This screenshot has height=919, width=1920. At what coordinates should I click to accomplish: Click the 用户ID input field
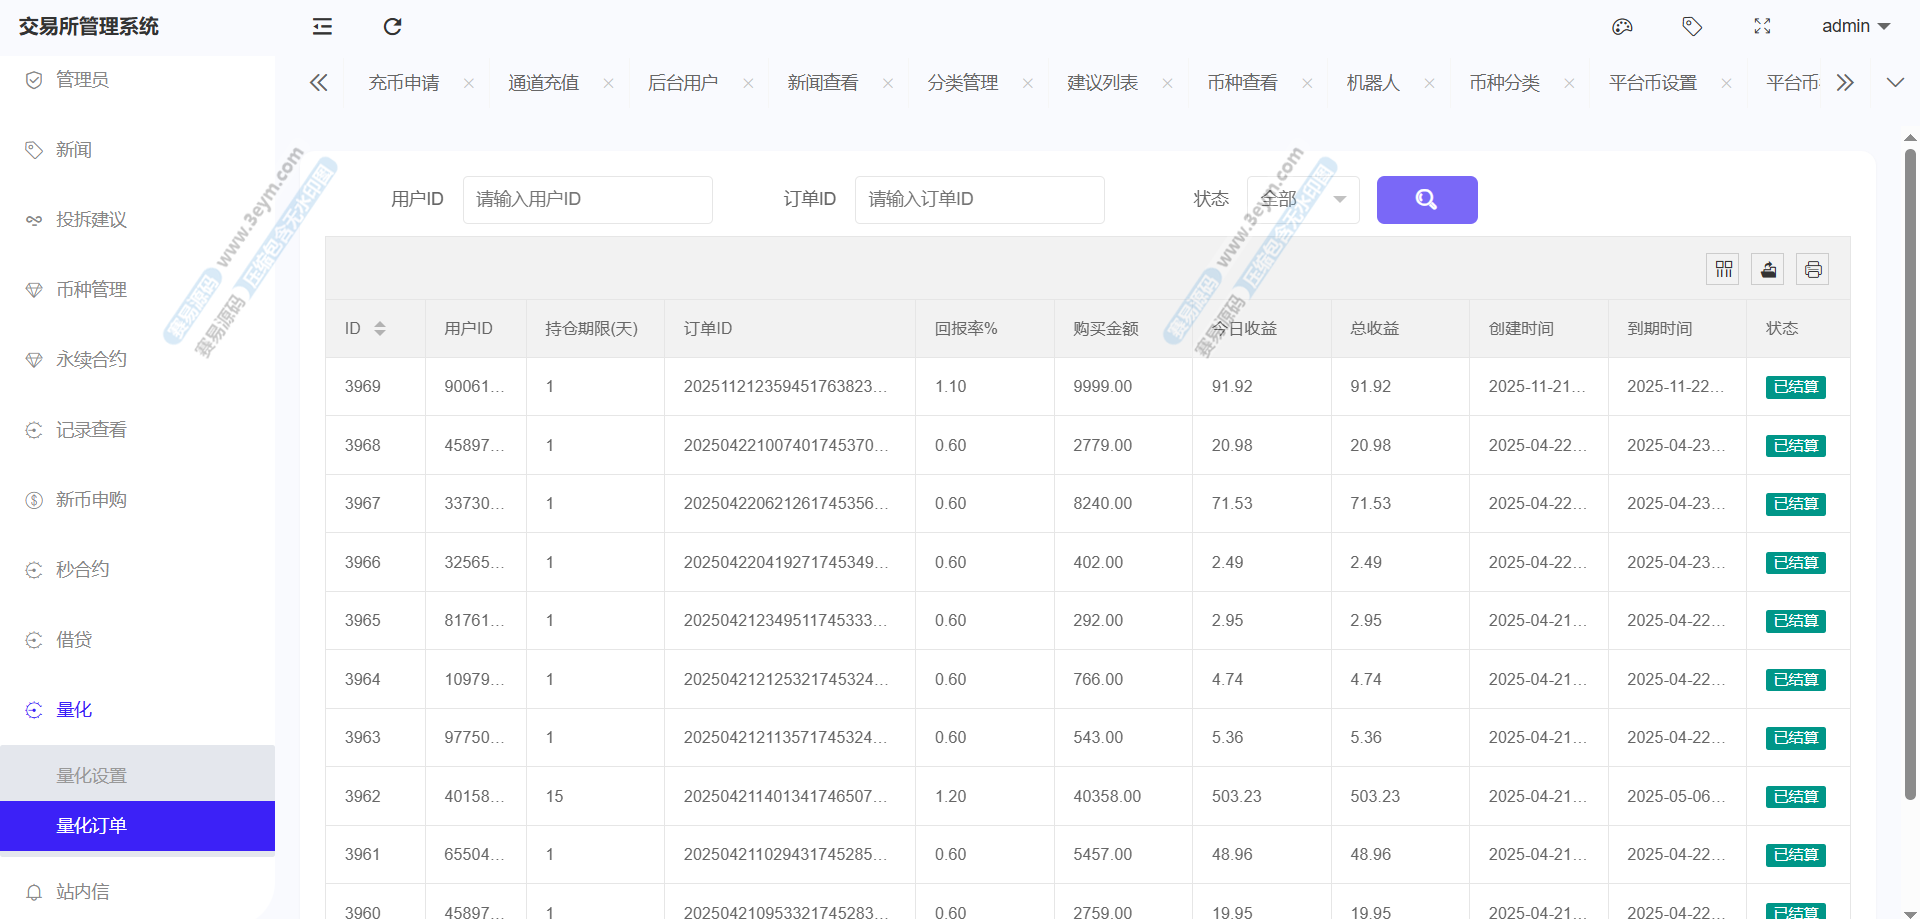pos(587,200)
